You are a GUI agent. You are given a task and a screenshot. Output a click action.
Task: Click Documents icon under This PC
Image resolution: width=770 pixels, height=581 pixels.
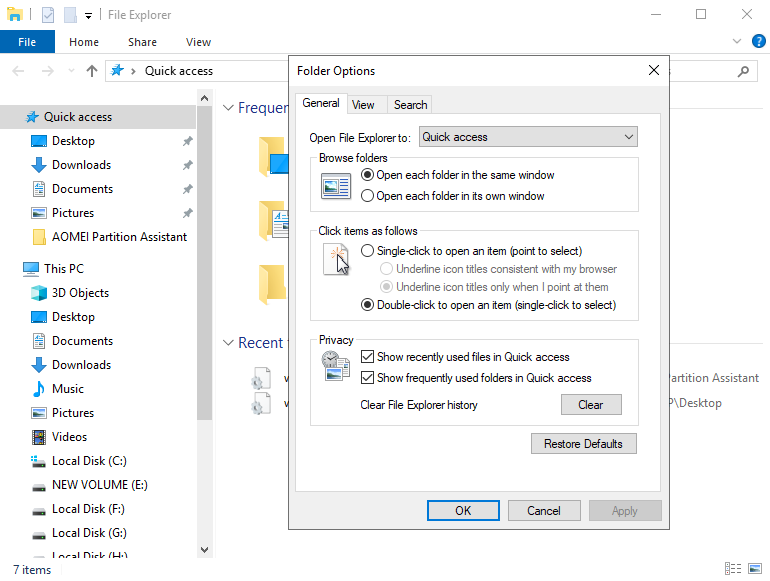tap(39, 341)
